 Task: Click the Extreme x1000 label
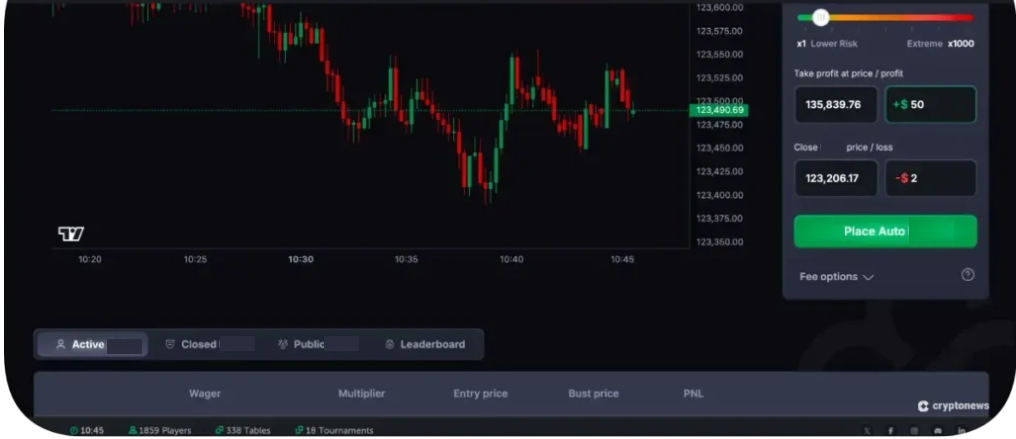[x=940, y=44]
